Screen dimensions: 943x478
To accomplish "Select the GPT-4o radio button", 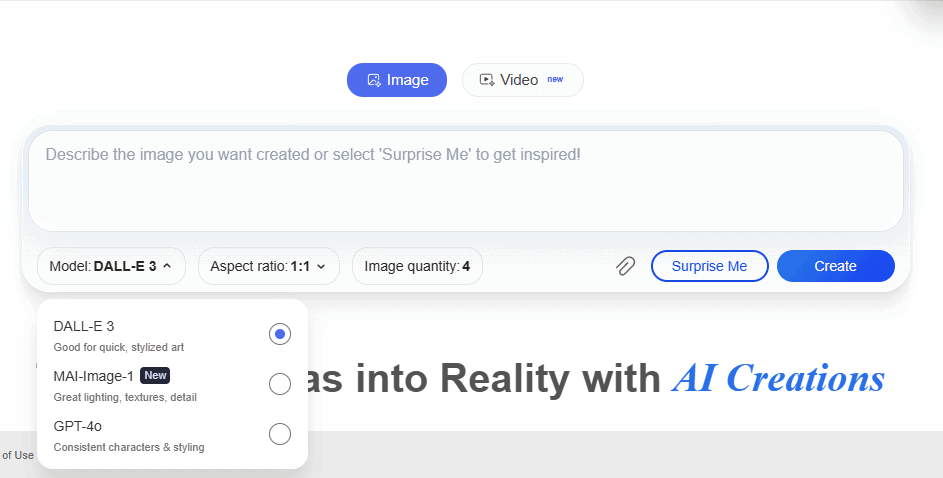I will 280,434.
